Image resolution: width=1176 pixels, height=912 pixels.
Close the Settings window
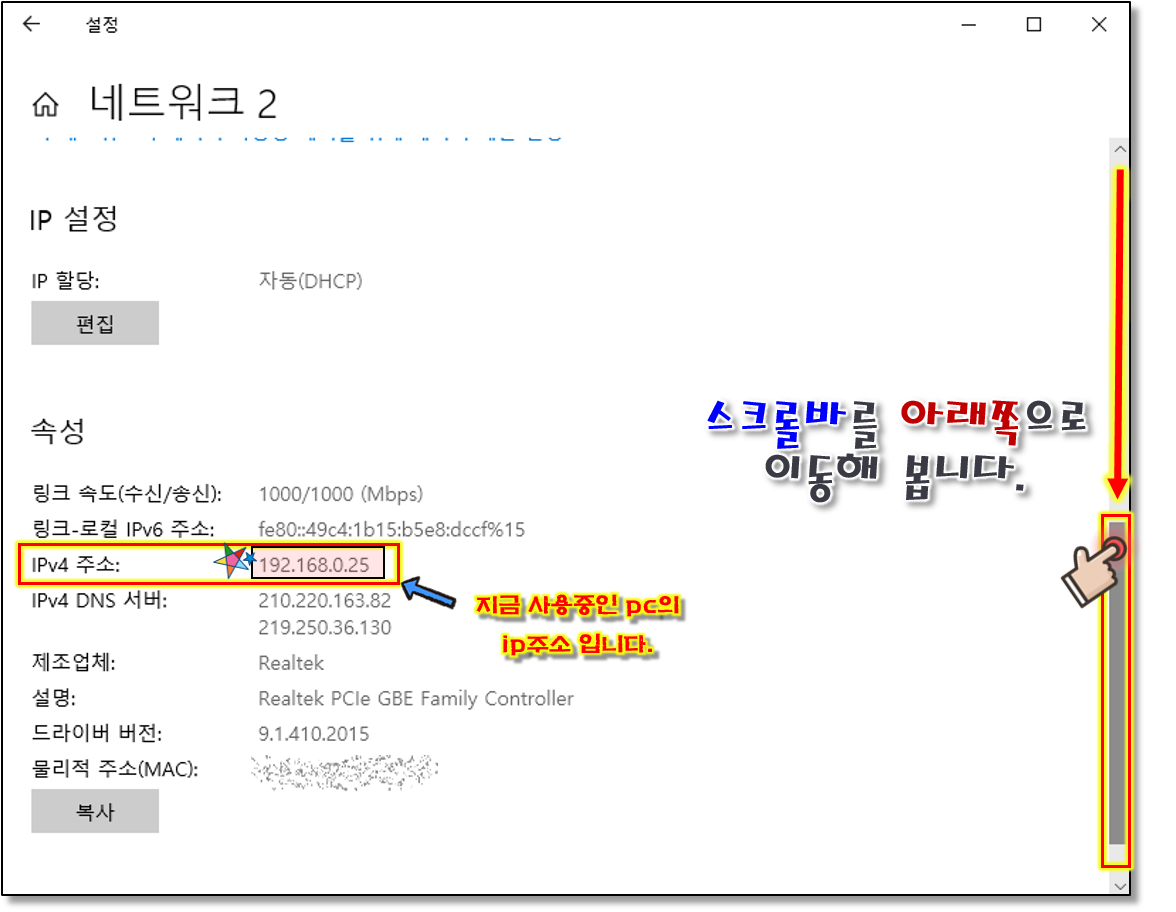click(x=1099, y=25)
